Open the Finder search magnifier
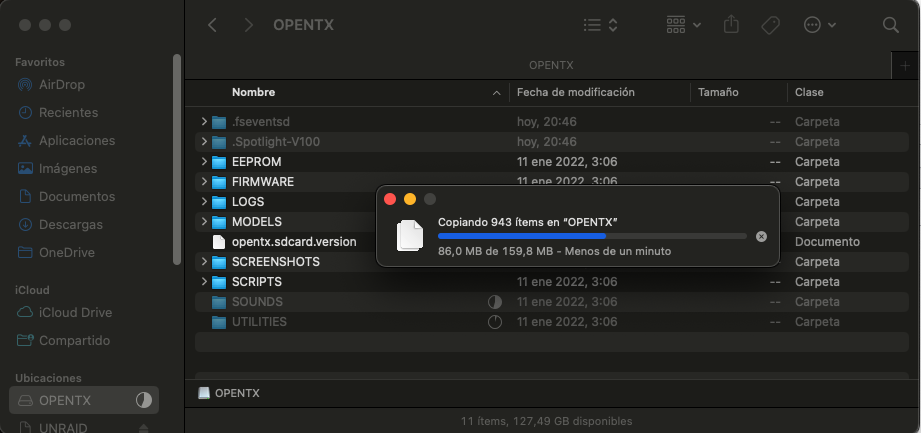Viewport: 921px width, 433px height. pyautogui.click(x=890, y=25)
